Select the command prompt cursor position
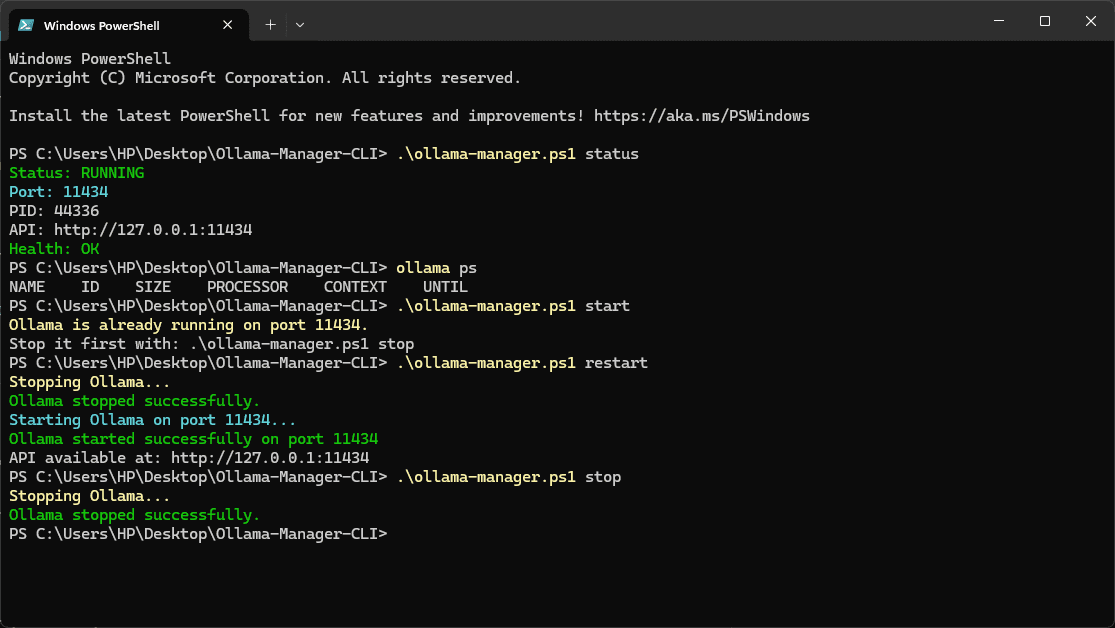1115x628 pixels. tap(397, 533)
